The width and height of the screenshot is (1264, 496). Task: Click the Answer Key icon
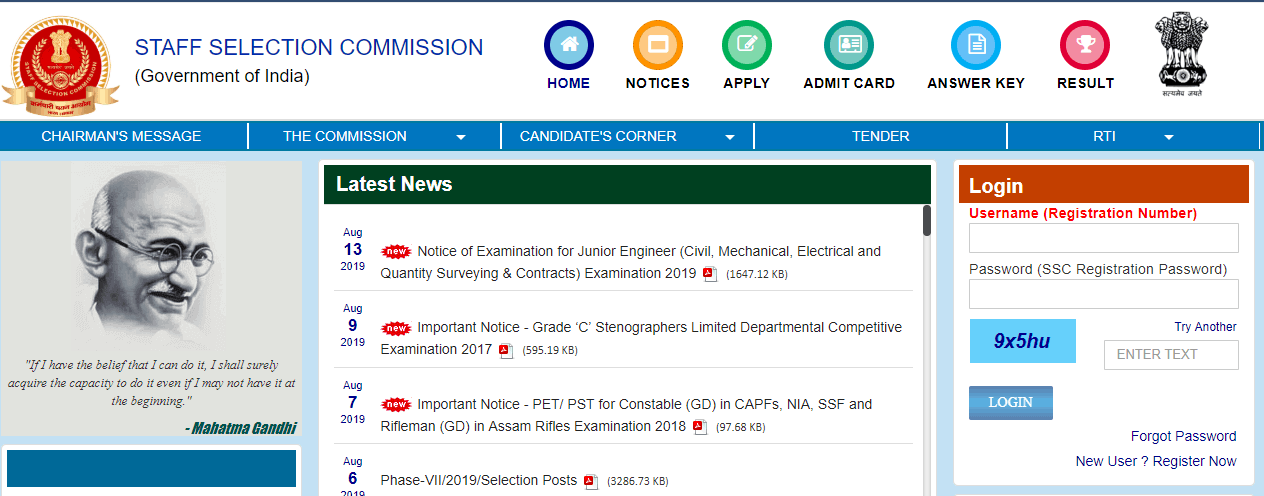(975, 45)
